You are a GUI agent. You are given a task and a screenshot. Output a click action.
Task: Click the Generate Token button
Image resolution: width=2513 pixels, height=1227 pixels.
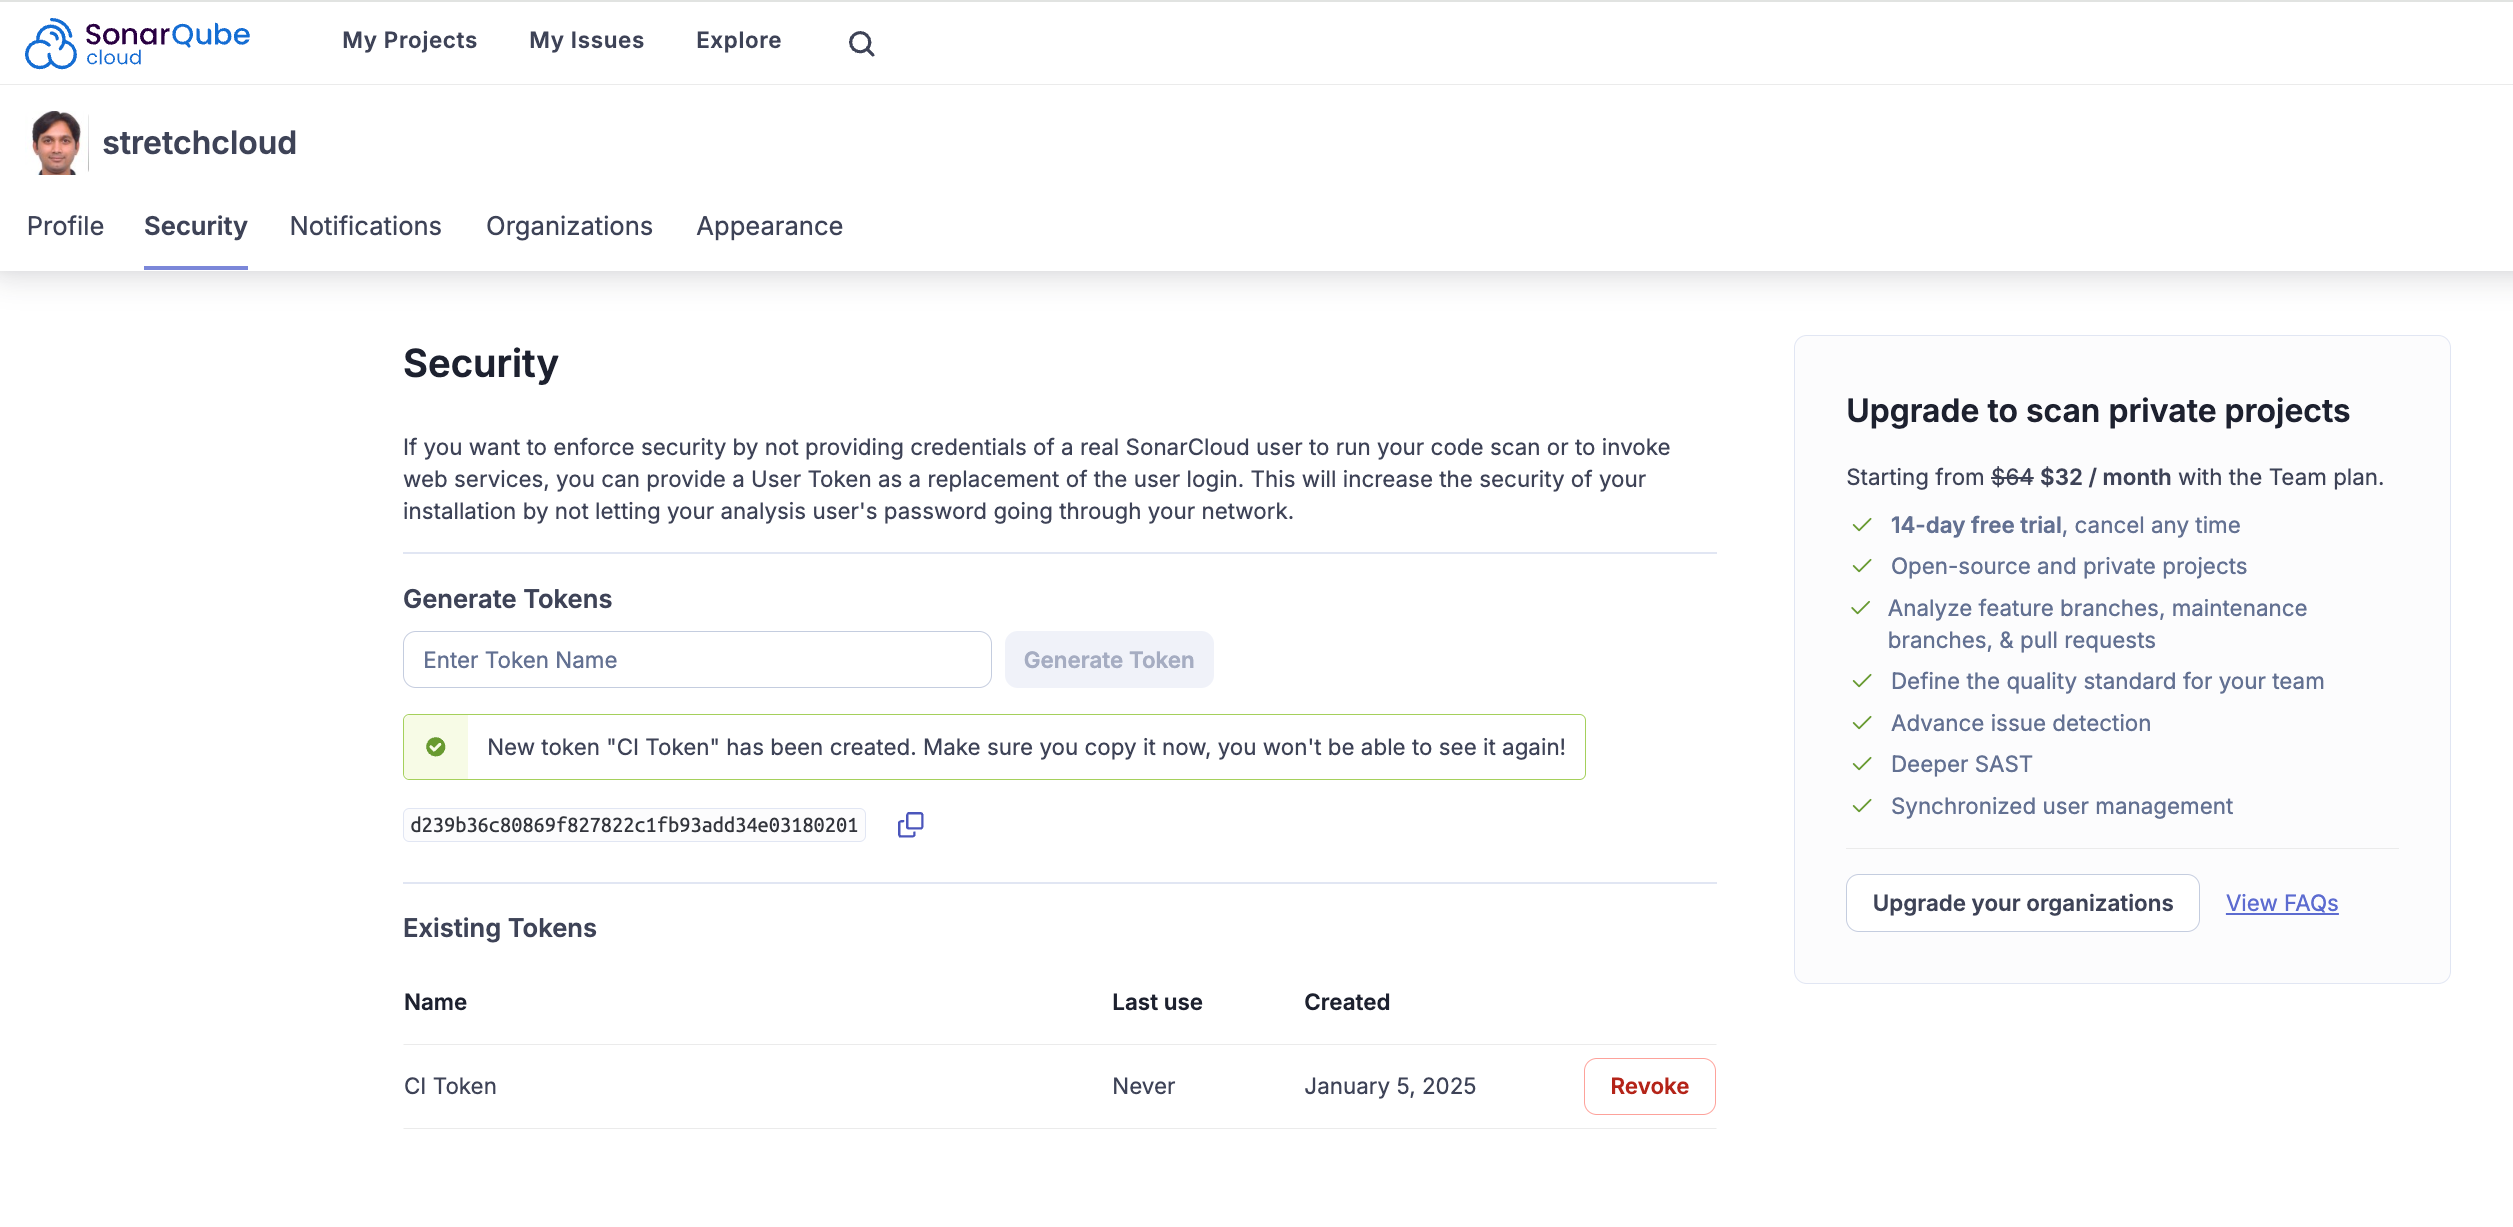click(1108, 659)
